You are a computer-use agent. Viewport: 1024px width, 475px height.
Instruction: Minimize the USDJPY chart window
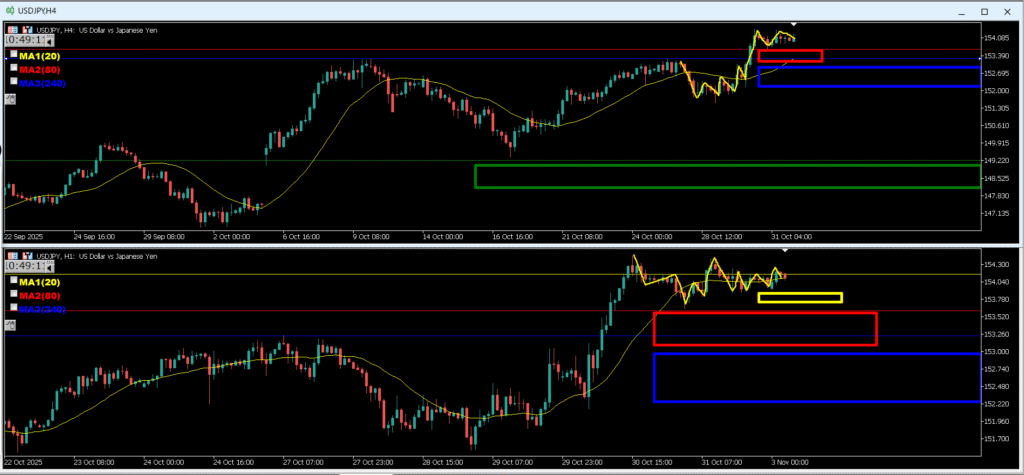953,9
